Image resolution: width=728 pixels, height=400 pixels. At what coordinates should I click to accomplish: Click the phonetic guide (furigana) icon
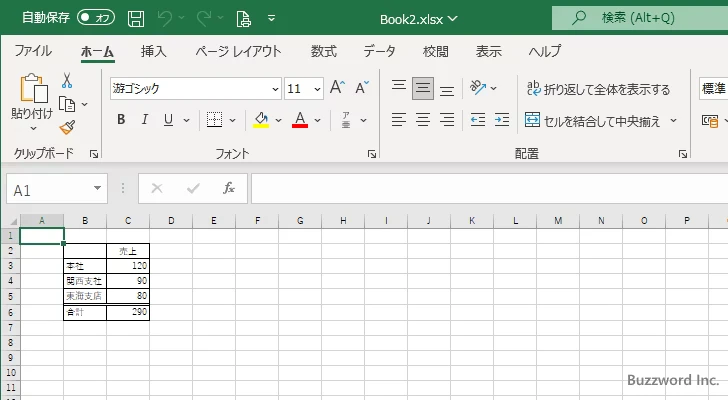[346, 120]
